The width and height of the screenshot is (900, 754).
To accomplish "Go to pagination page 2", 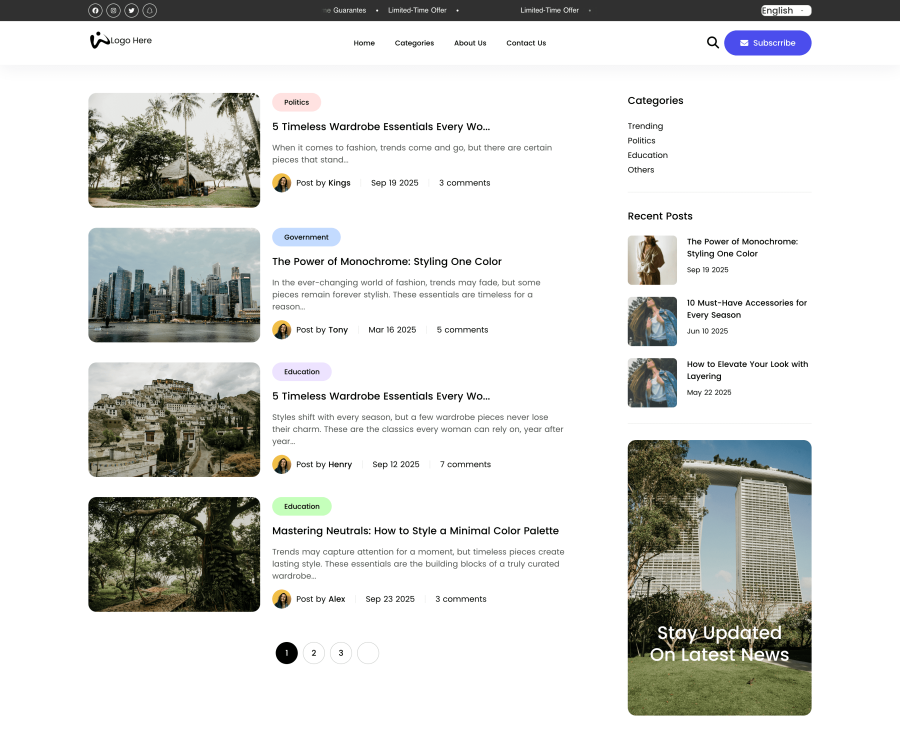I will tap(314, 653).
